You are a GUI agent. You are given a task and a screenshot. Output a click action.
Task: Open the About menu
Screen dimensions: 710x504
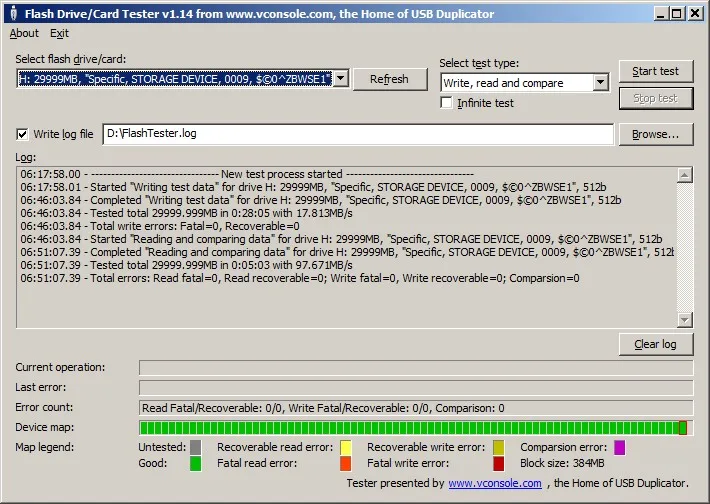click(x=24, y=34)
